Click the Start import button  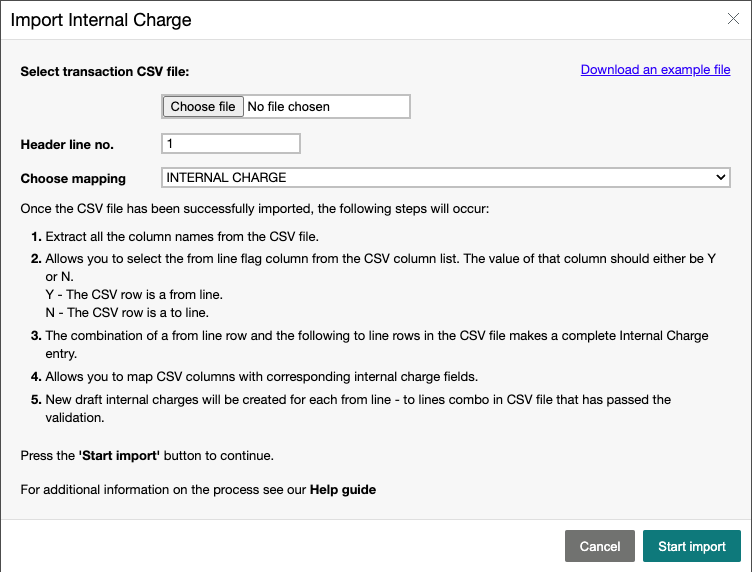pos(692,546)
